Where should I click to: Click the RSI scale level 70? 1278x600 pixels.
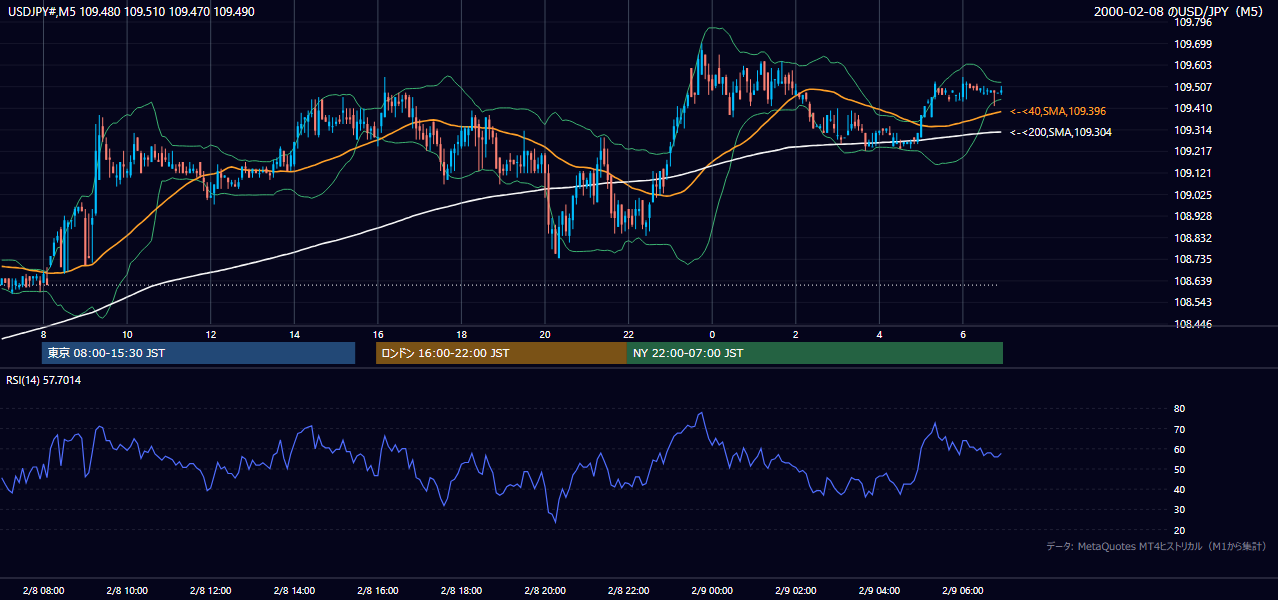[1179, 429]
